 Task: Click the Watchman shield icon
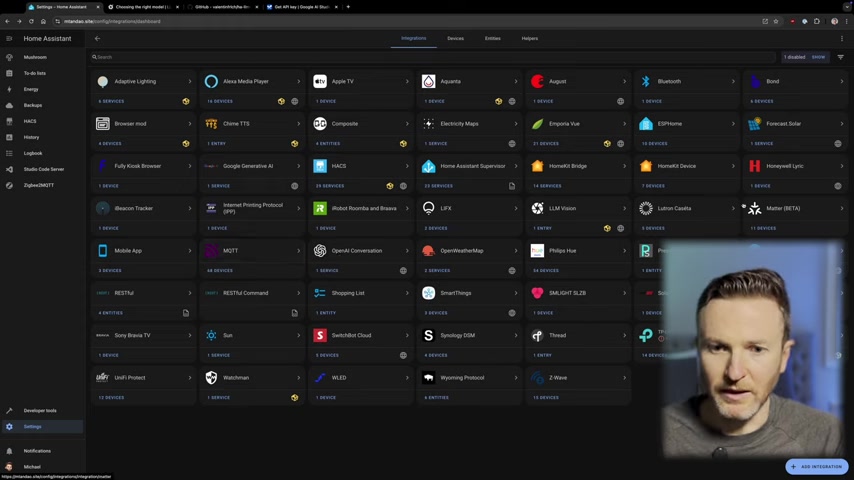pos(211,378)
